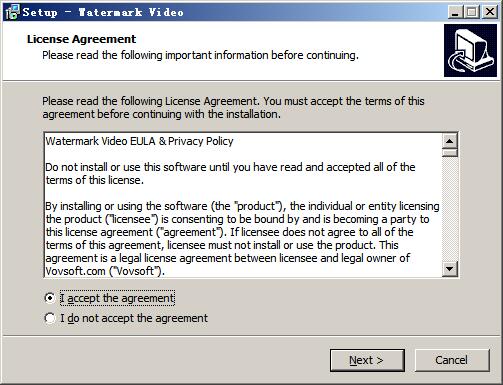Image resolution: width=503 pixels, height=385 pixels.
Task: Click the license scrollbar thumb
Action: (x=449, y=153)
